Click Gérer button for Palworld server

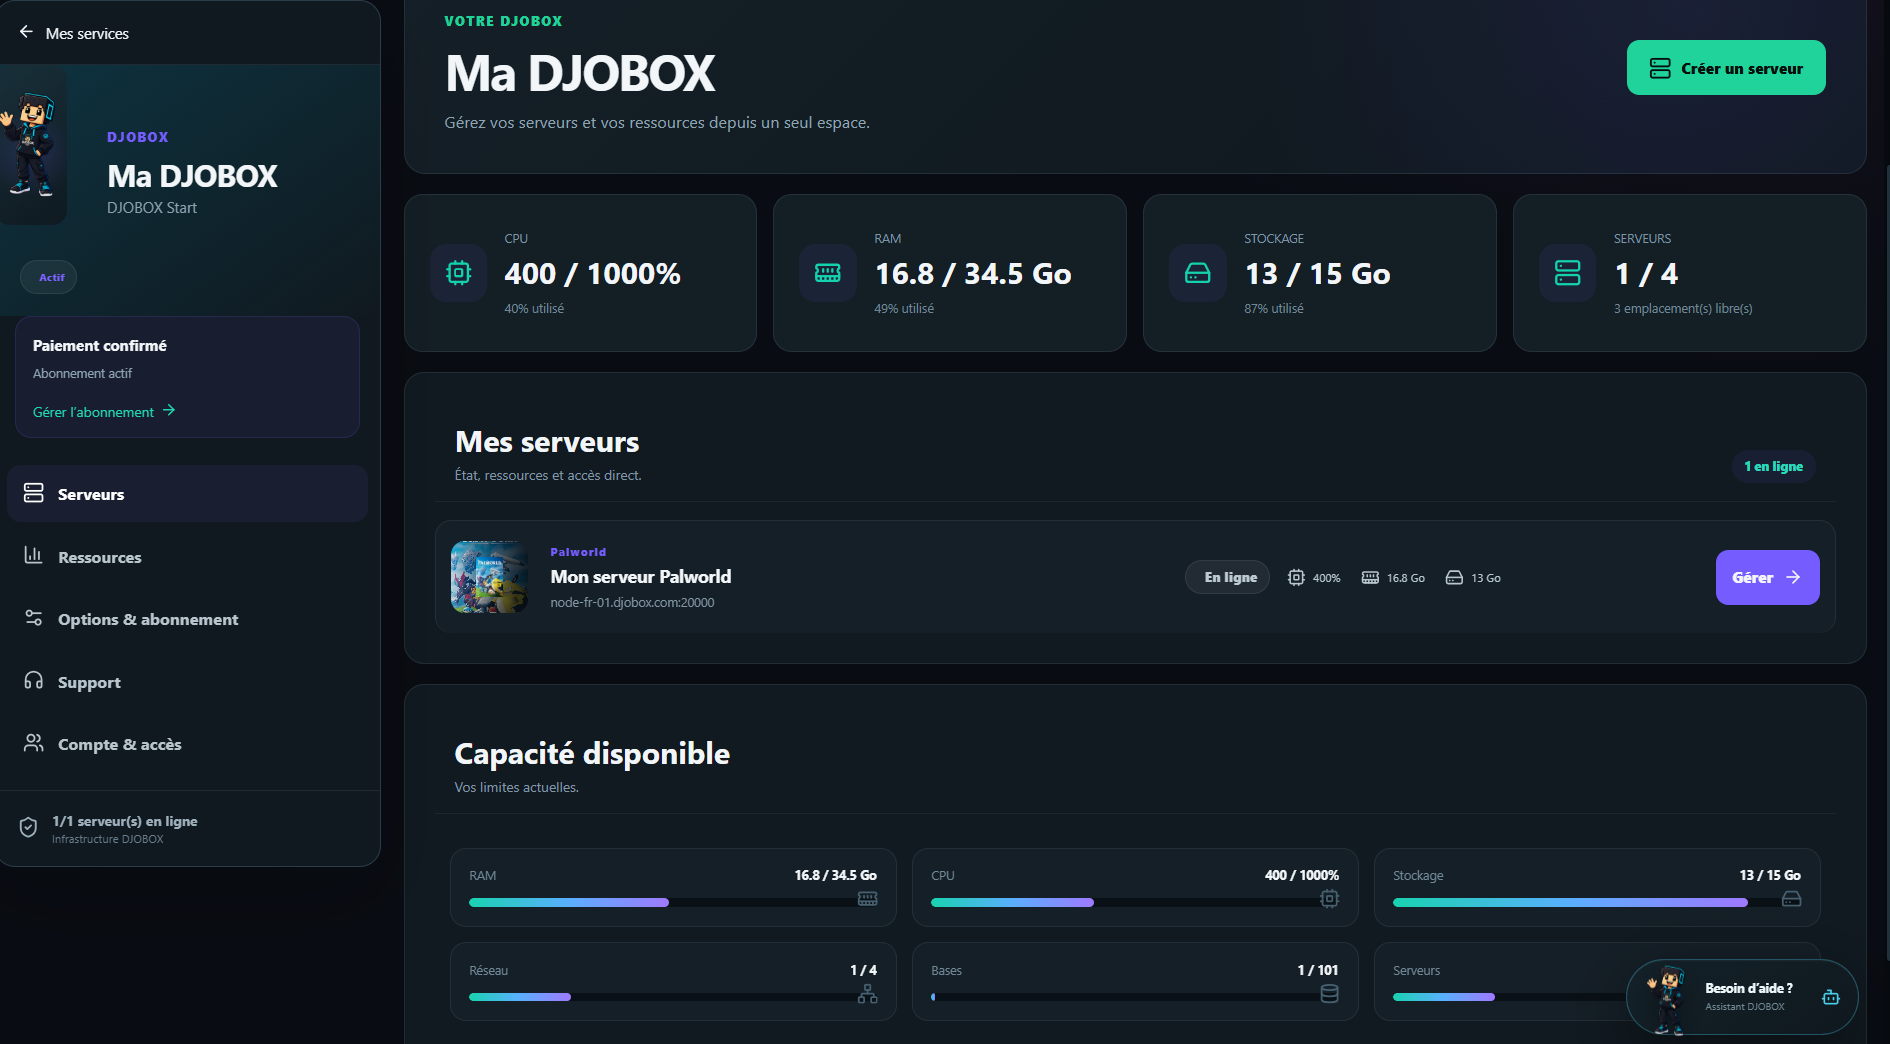[1767, 577]
